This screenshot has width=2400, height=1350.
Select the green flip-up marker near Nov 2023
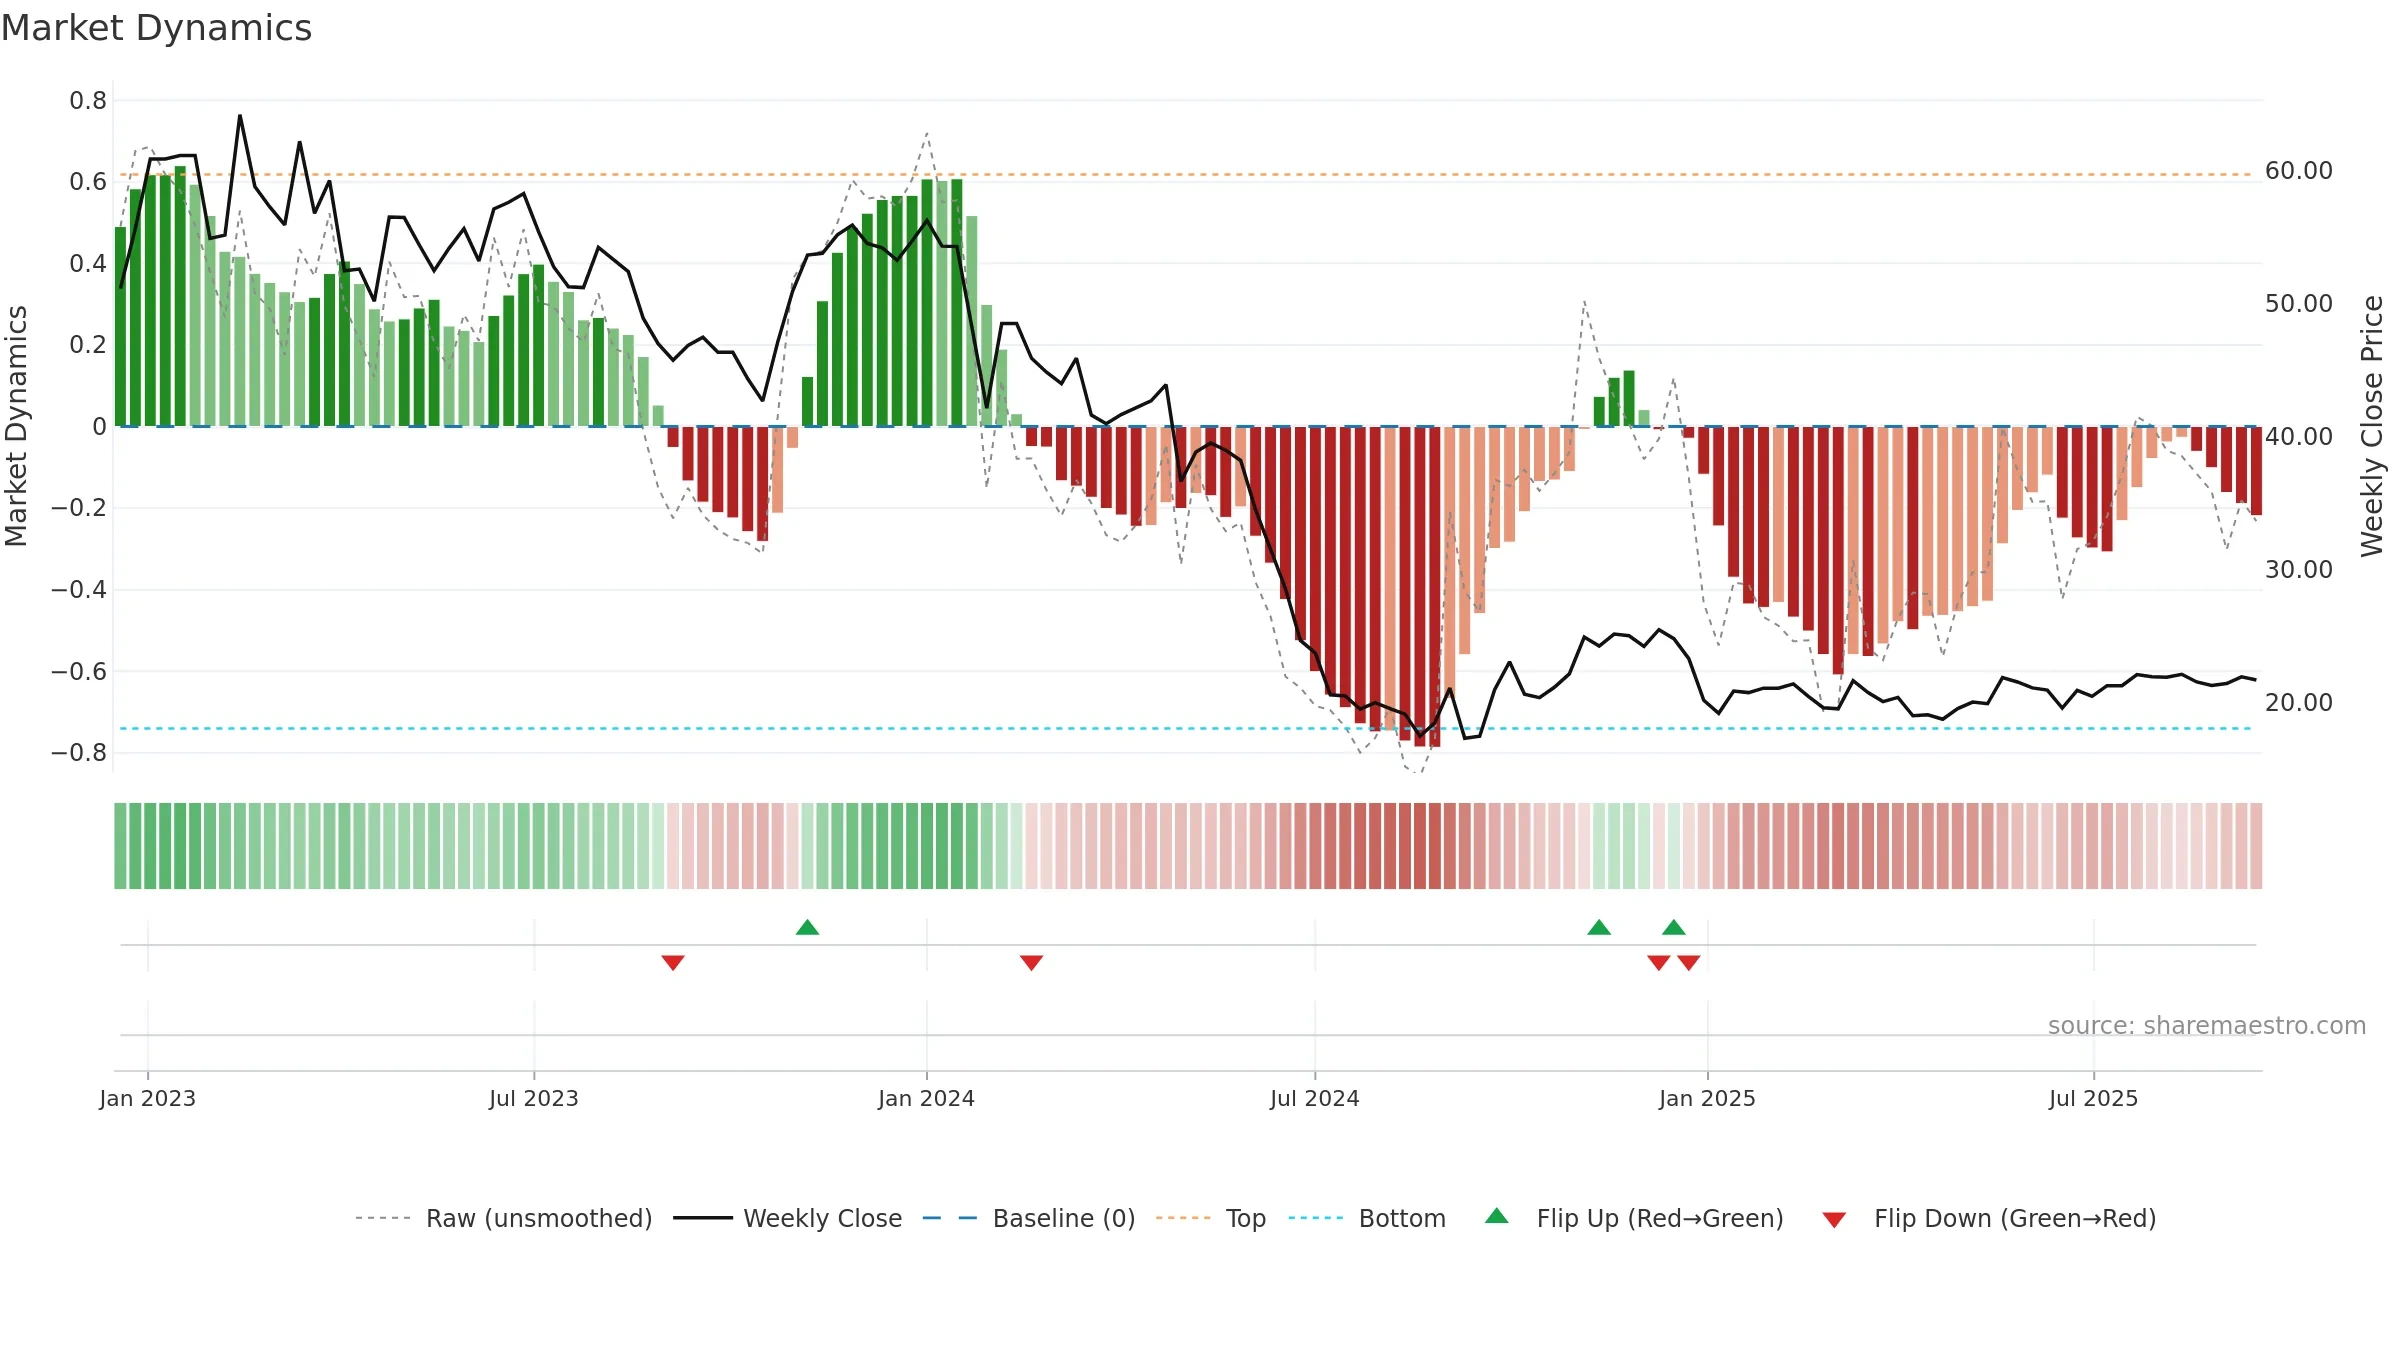tap(808, 927)
